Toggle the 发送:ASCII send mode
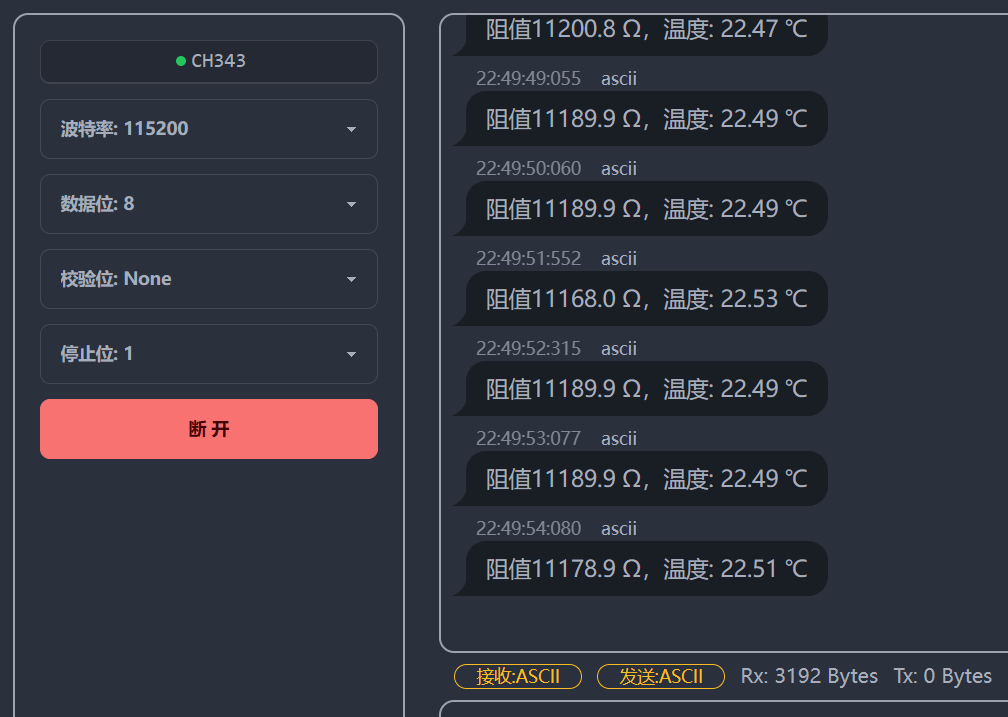 click(x=660, y=677)
